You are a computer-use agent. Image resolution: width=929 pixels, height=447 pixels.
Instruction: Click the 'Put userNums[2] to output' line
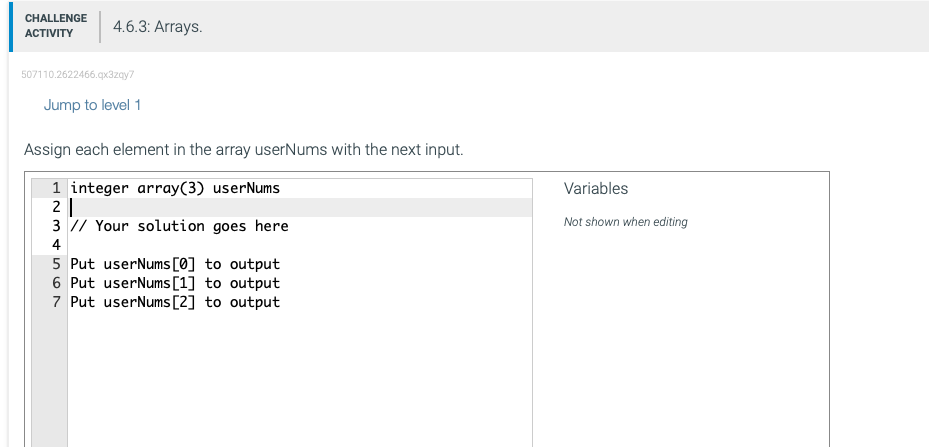[x=175, y=302]
